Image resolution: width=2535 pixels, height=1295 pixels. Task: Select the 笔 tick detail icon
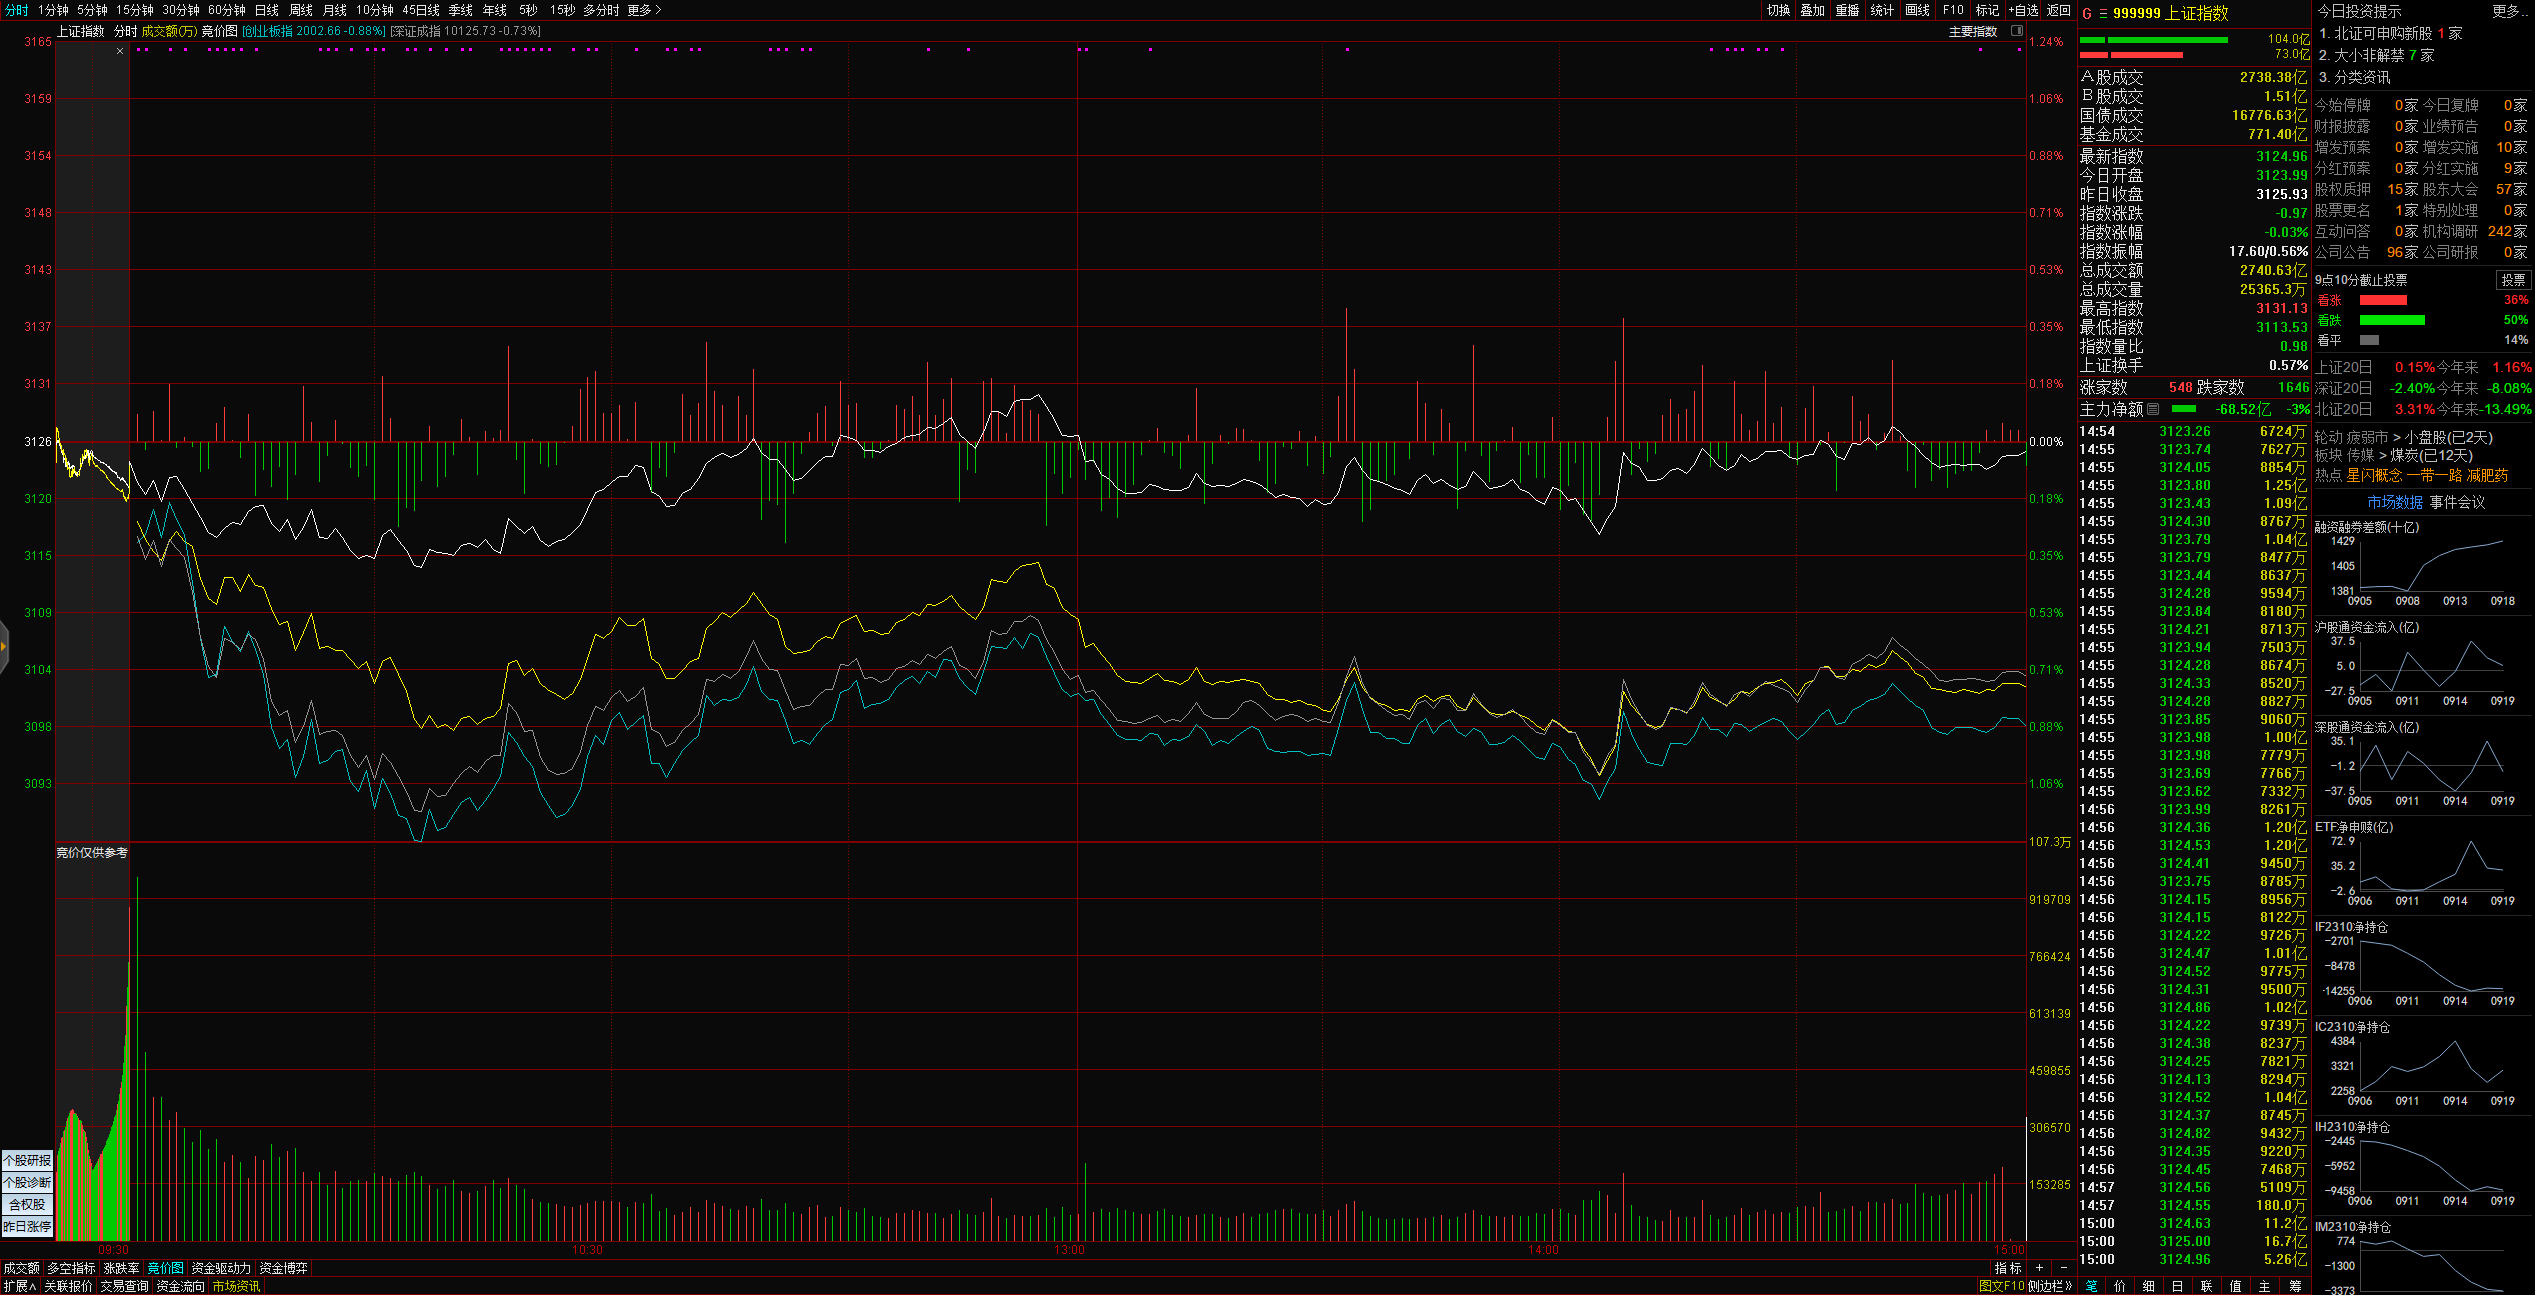tap(2091, 1286)
